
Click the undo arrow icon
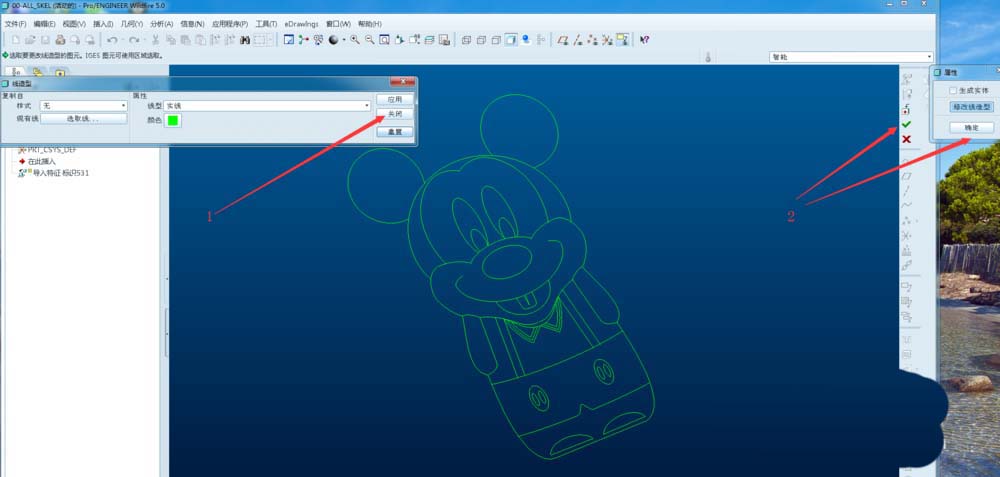pos(112,40)
